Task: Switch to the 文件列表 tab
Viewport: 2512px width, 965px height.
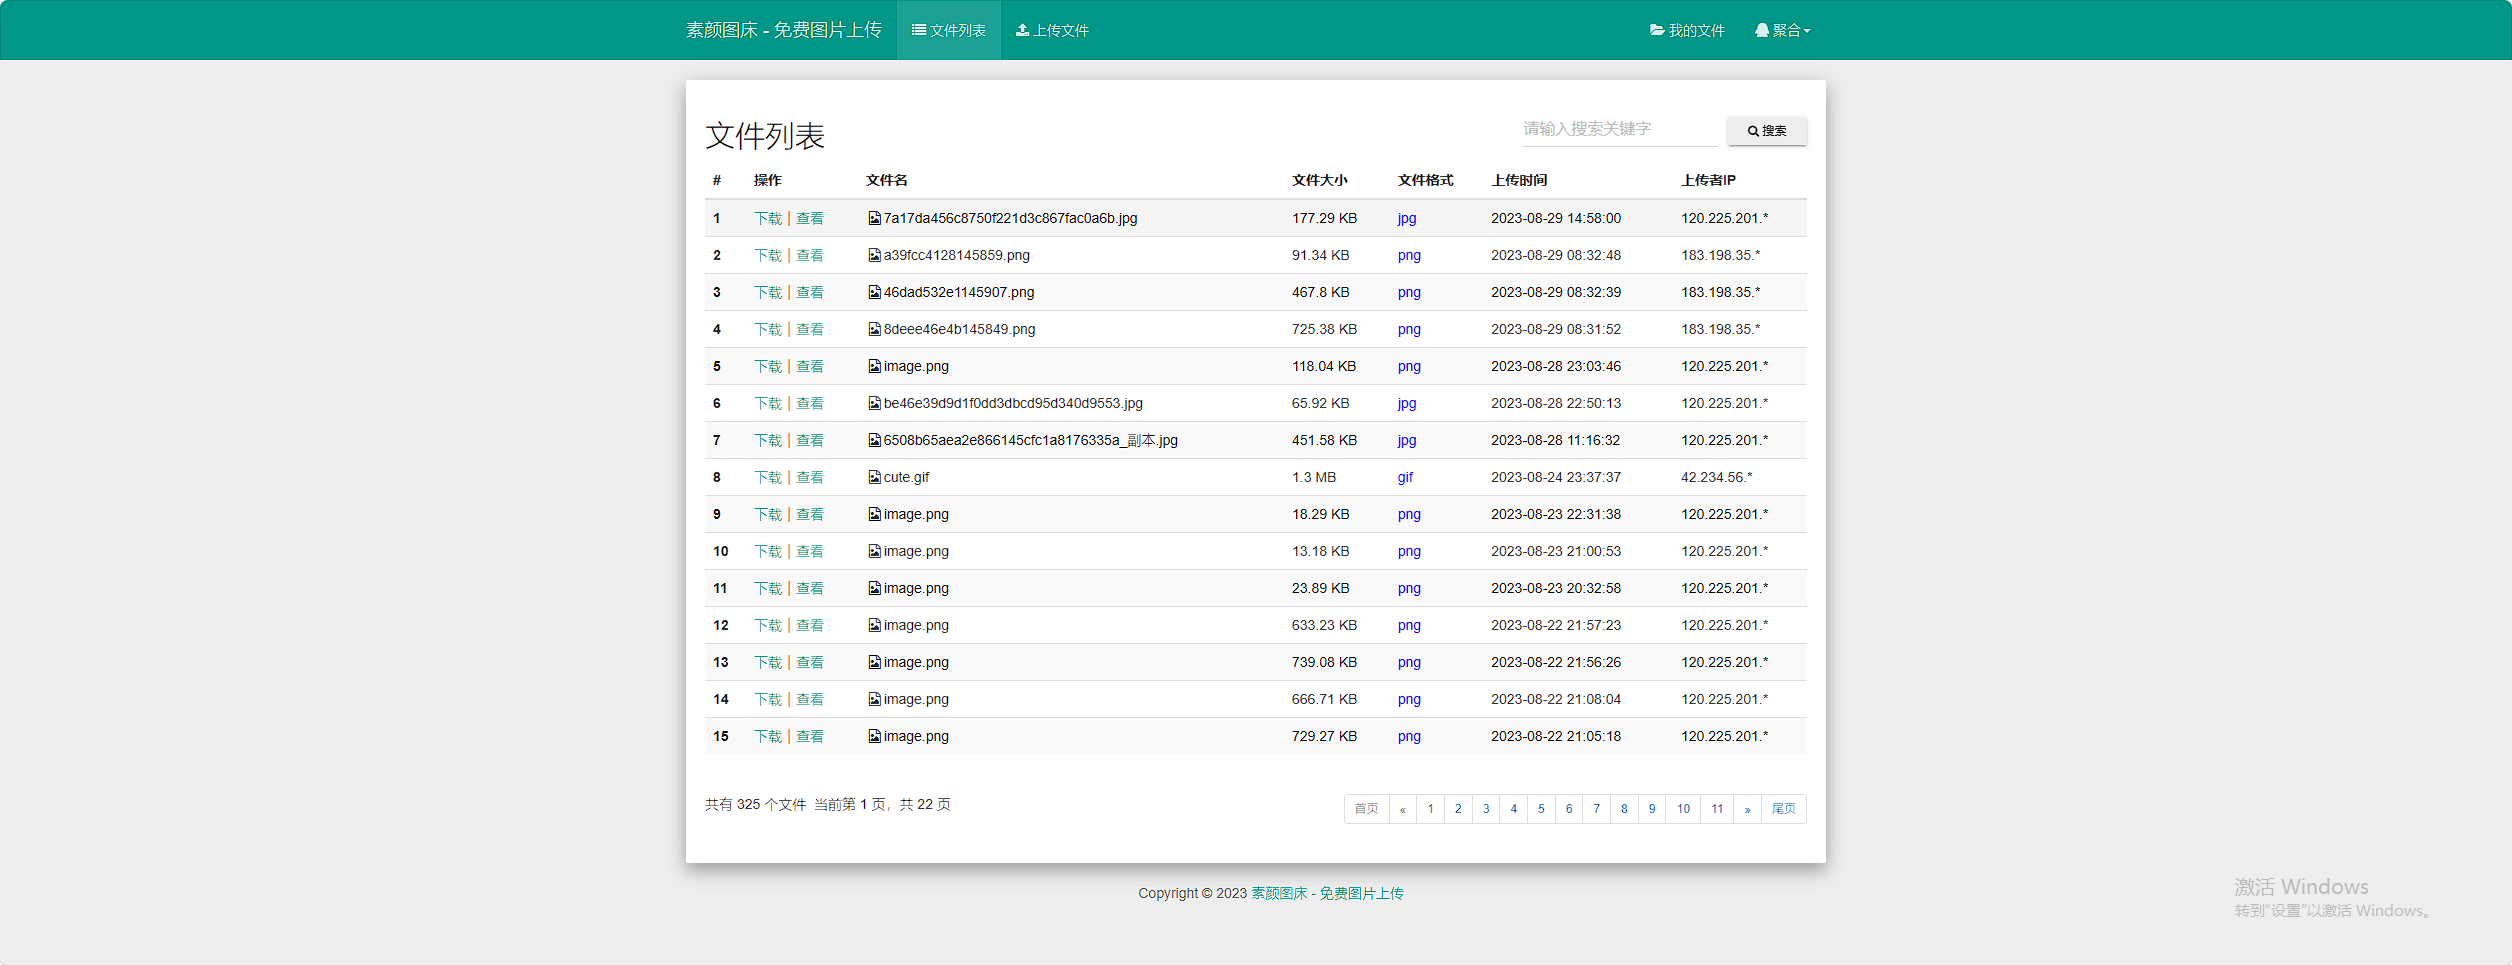Action: (x=948, y=30)
